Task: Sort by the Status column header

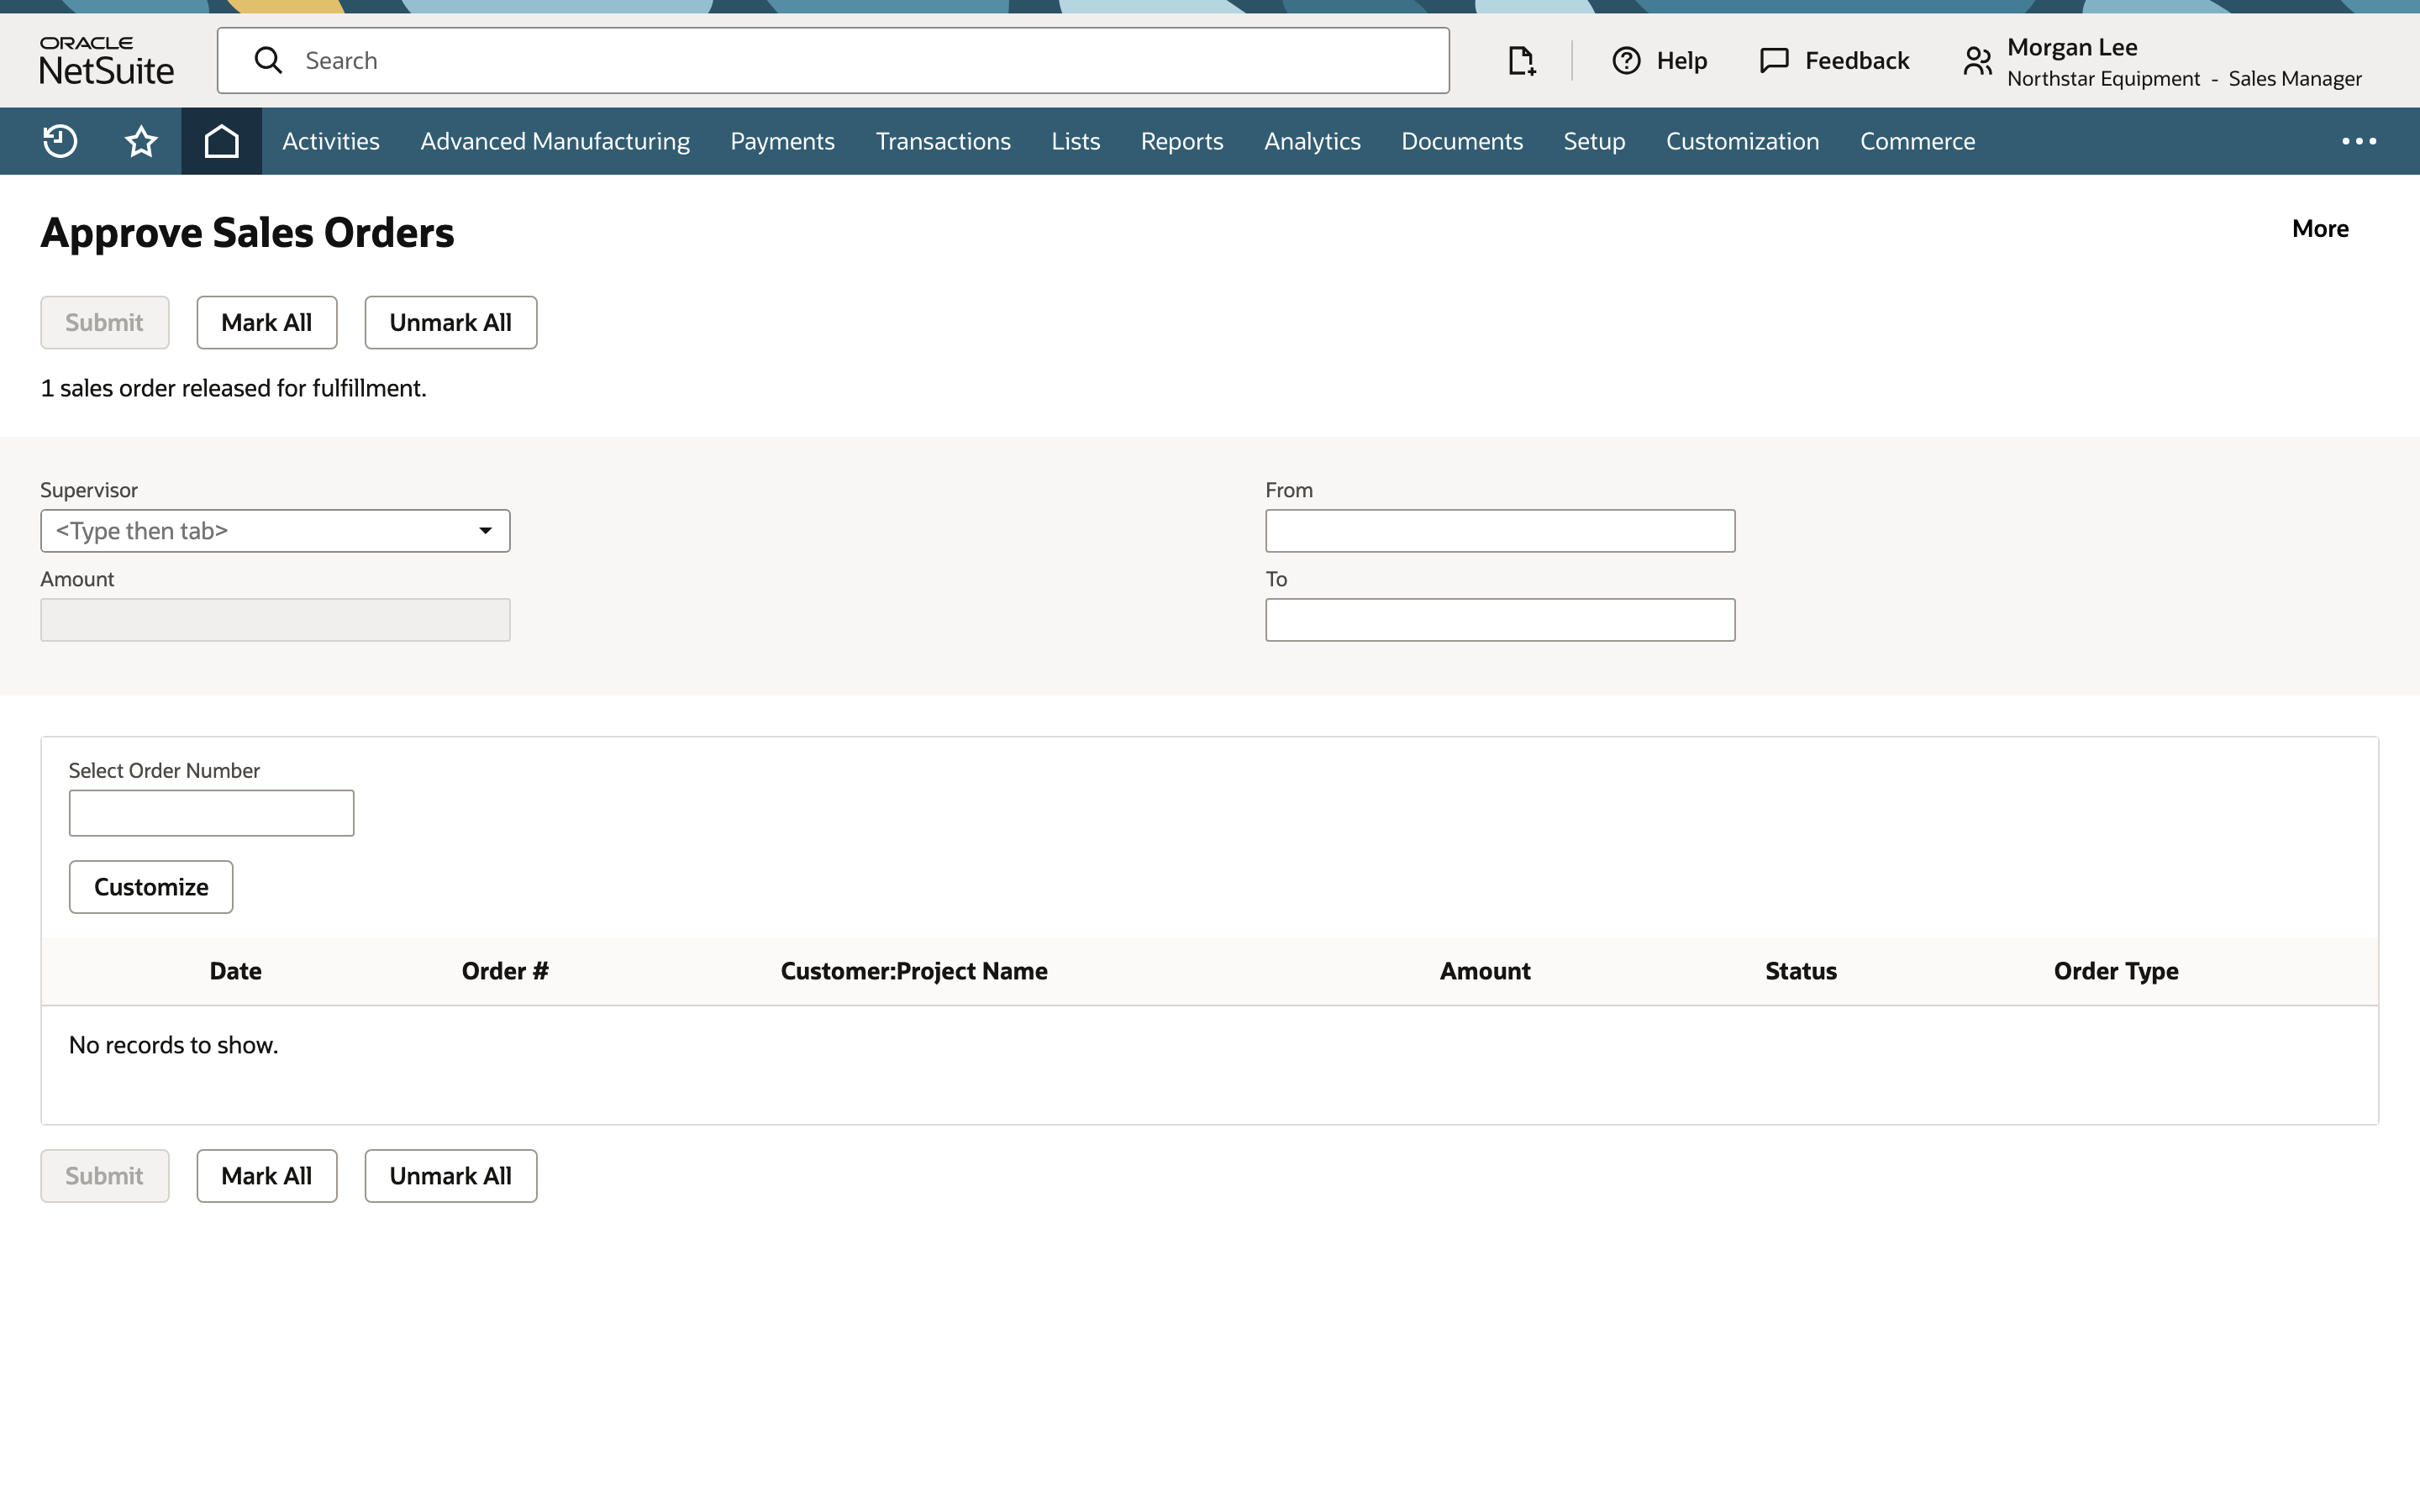Action: coord(1801,971)
